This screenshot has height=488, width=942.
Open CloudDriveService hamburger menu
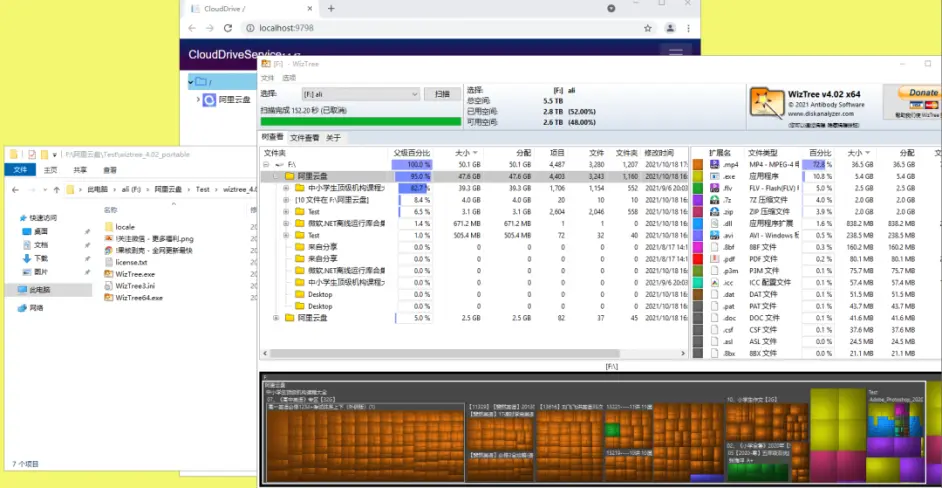tap(675, 53)
